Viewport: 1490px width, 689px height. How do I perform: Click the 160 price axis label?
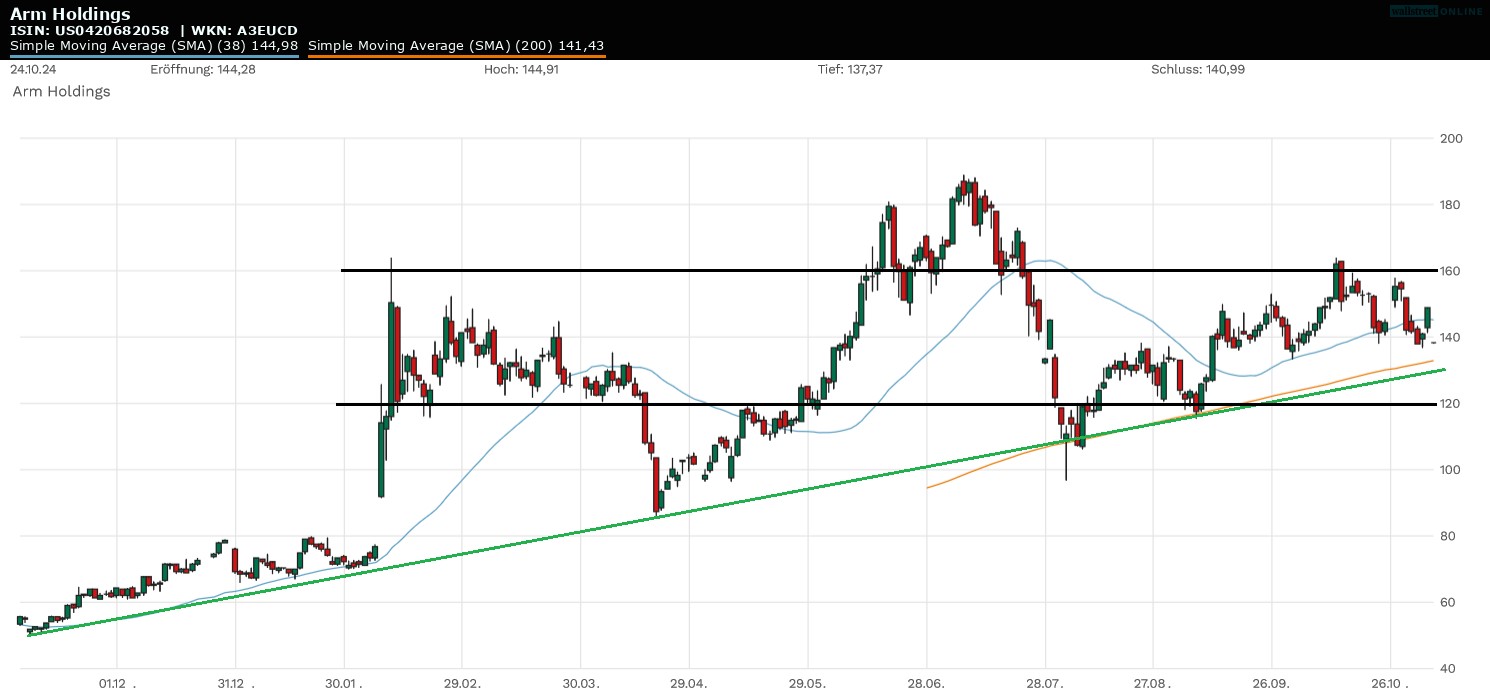coord(1450,271)
